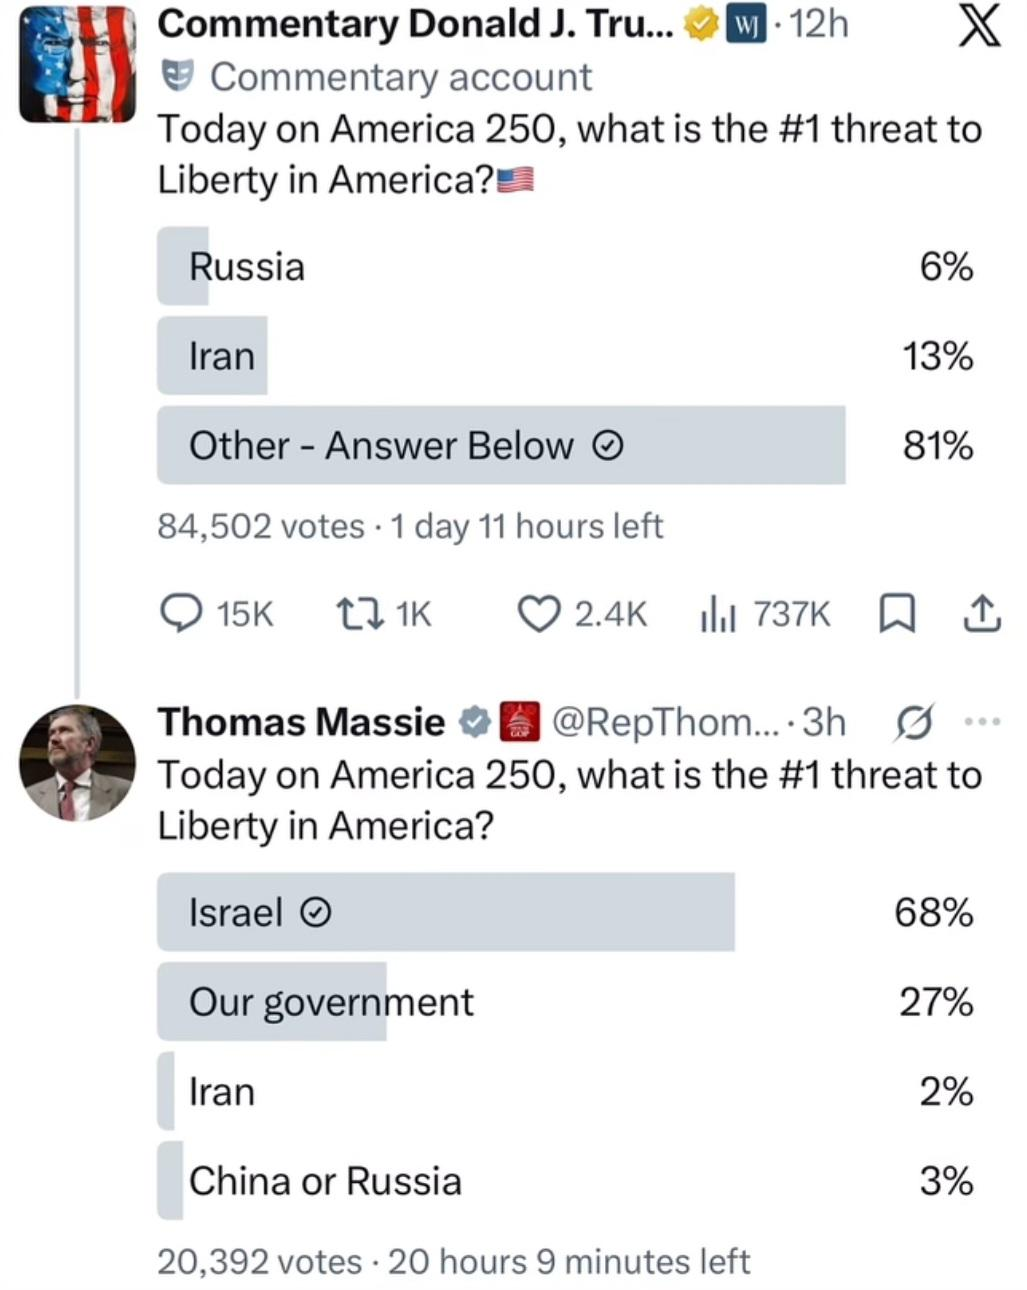Open replies via the 15K comment icon
This screenshot has height=1290, width=1027.
tap(181, 613)
